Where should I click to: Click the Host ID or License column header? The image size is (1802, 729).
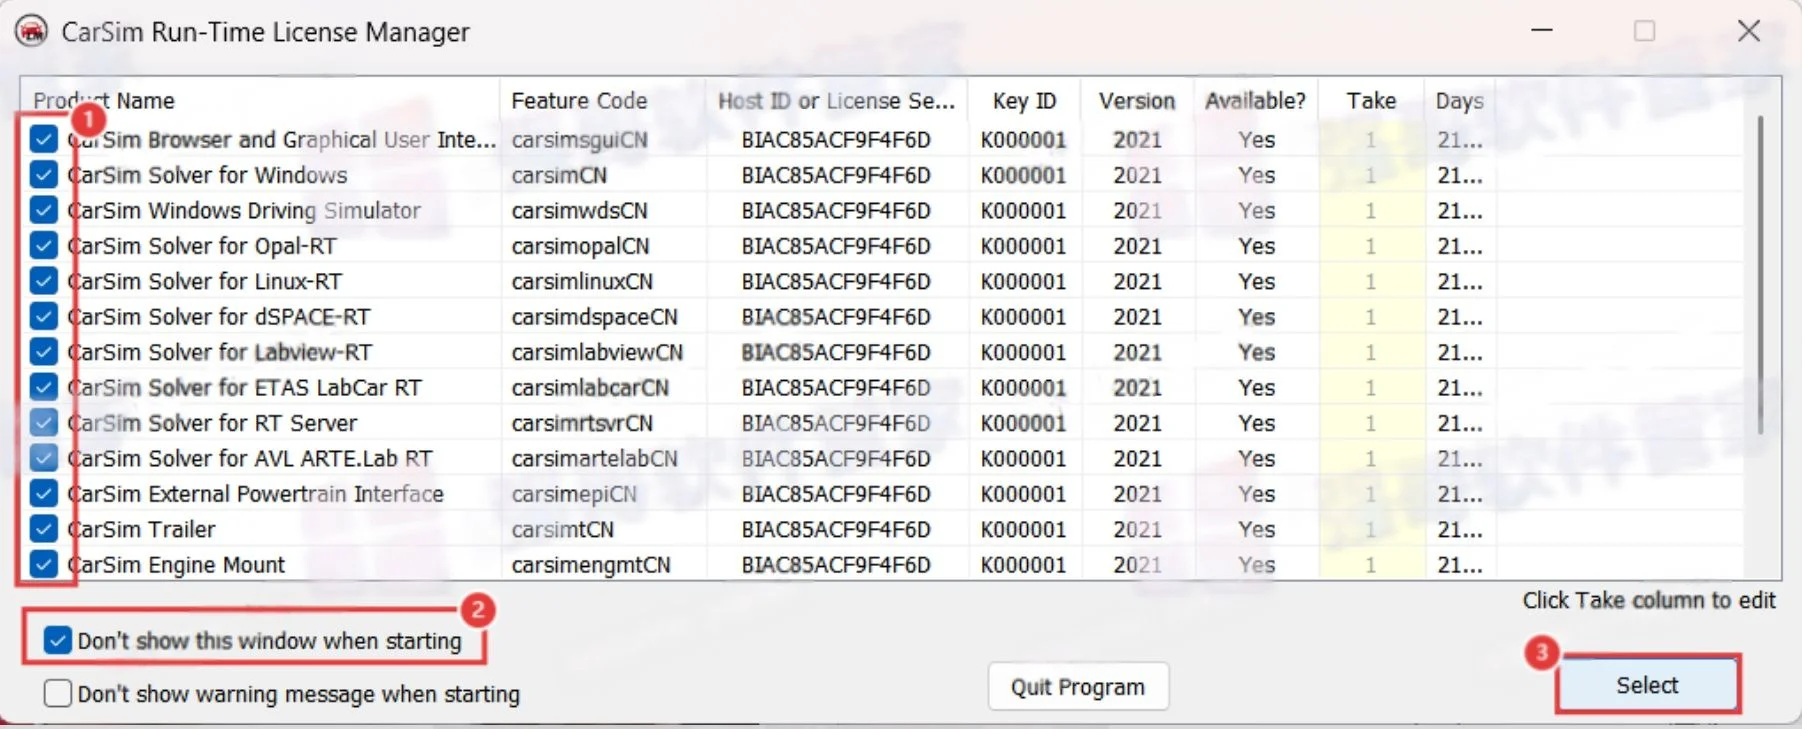[x=837, y=100]
